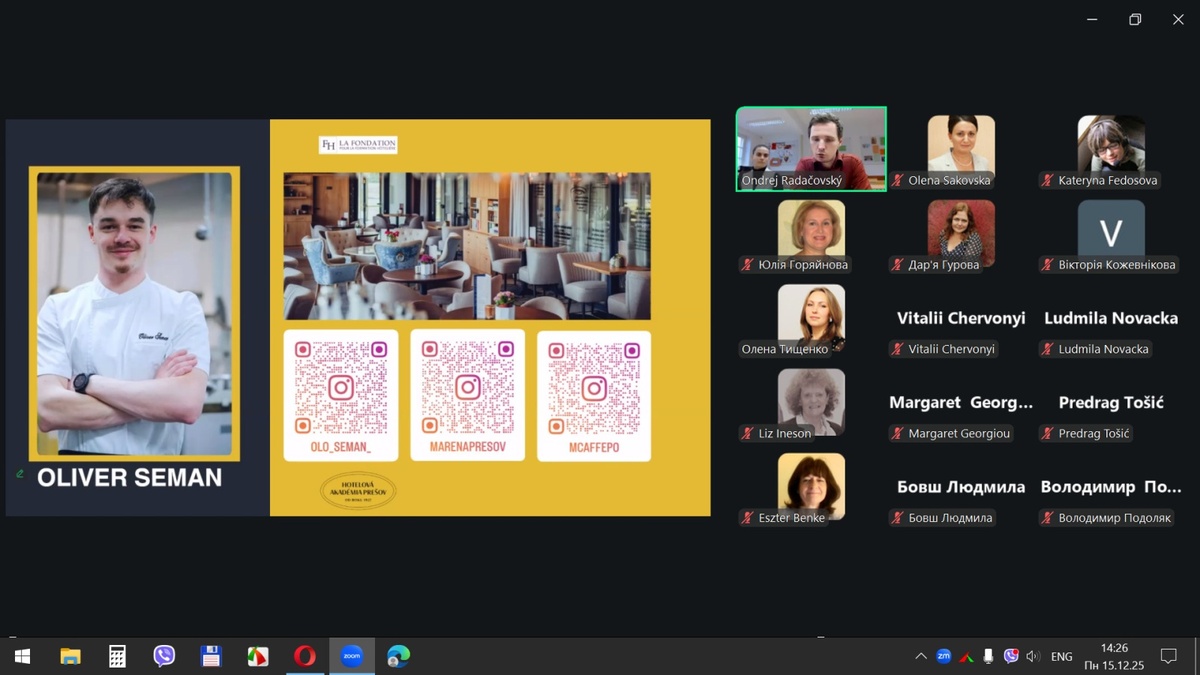Select Ondrej Radačovský's active speaker video
The width and height of the screenshot is (1200, 675).
(x=811, y=147)
